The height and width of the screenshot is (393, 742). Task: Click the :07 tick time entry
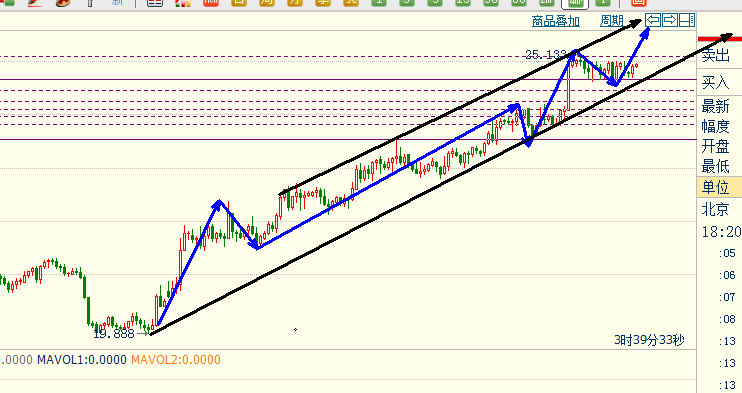coord(727,297)
